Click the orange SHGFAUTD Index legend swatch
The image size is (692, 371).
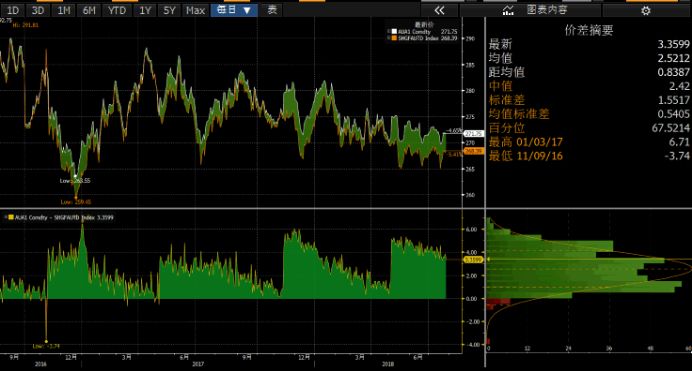pyautogui.click(x=394, y=38)
